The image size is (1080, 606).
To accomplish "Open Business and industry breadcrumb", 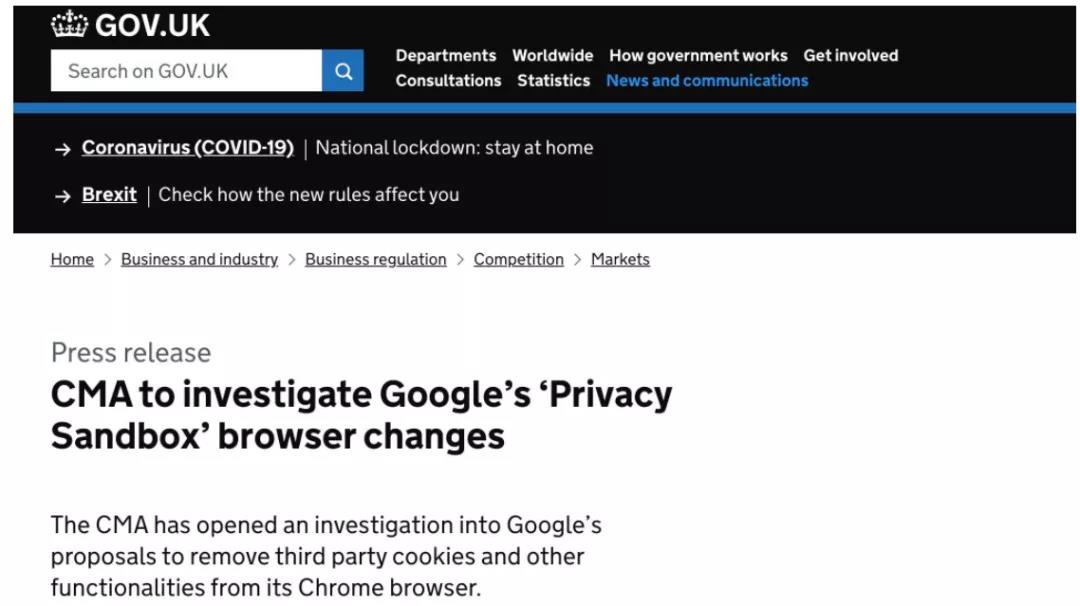I will pyautogui.click(x=200, y=260).
